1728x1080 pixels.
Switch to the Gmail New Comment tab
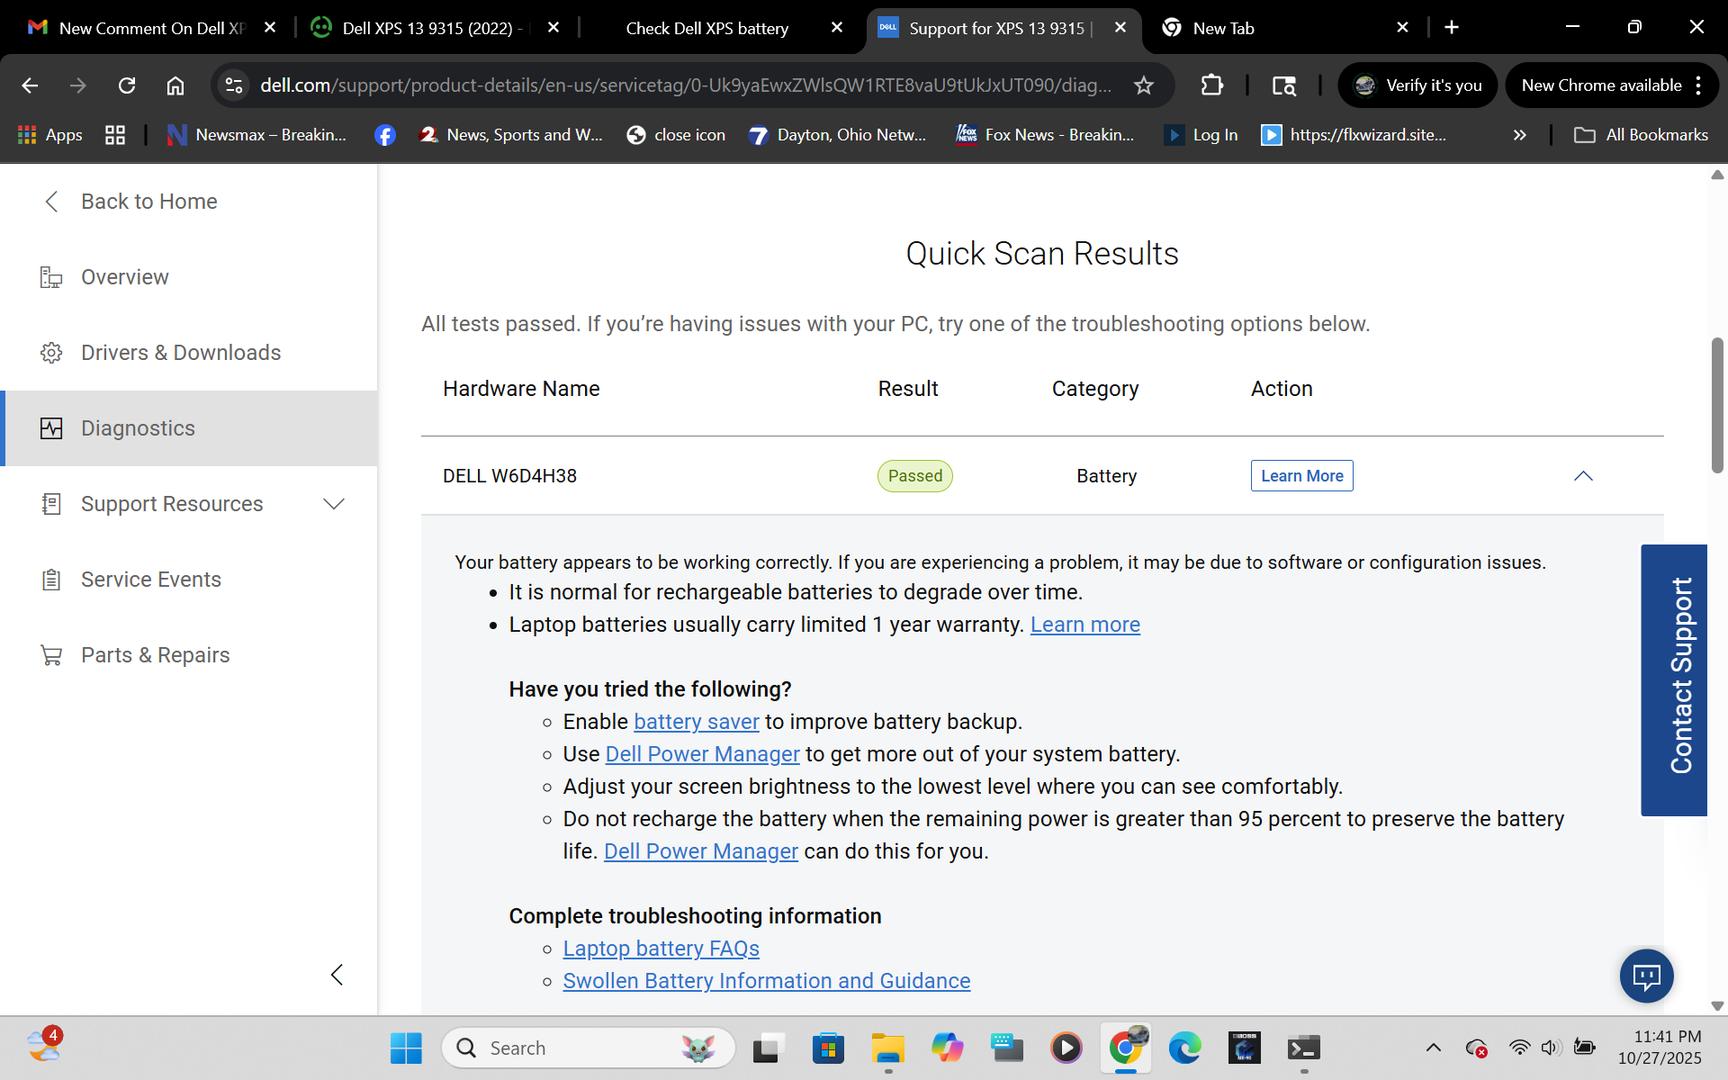151,28
